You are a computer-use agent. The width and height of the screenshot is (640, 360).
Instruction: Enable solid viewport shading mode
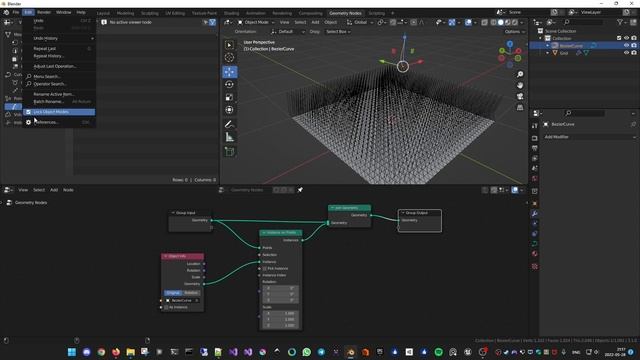500,22
